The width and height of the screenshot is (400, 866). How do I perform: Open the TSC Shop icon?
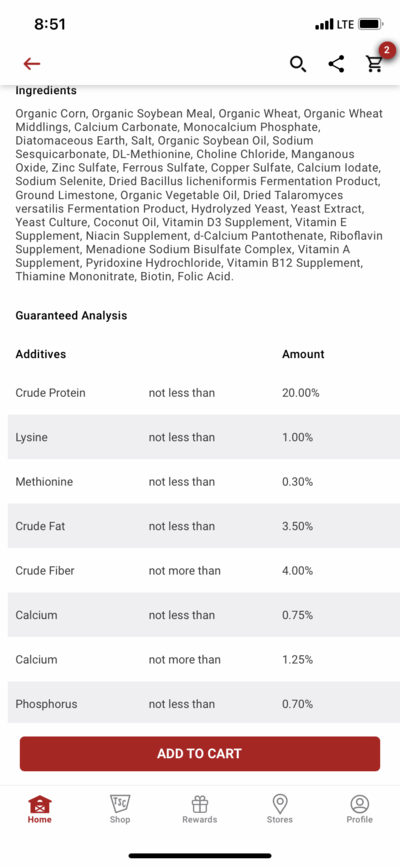[120, 804]
